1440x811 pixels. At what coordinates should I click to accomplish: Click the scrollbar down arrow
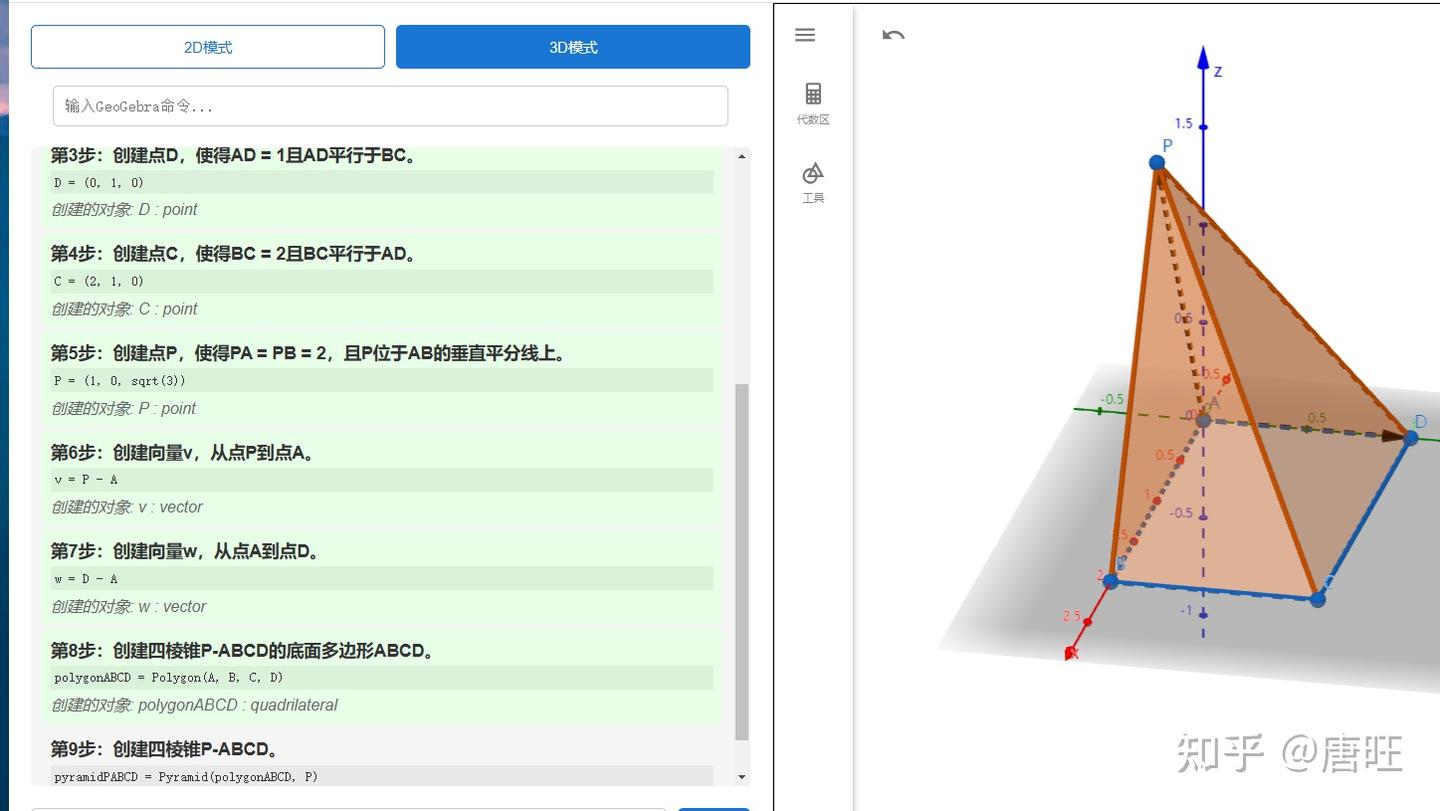click(x=741, y=777)
